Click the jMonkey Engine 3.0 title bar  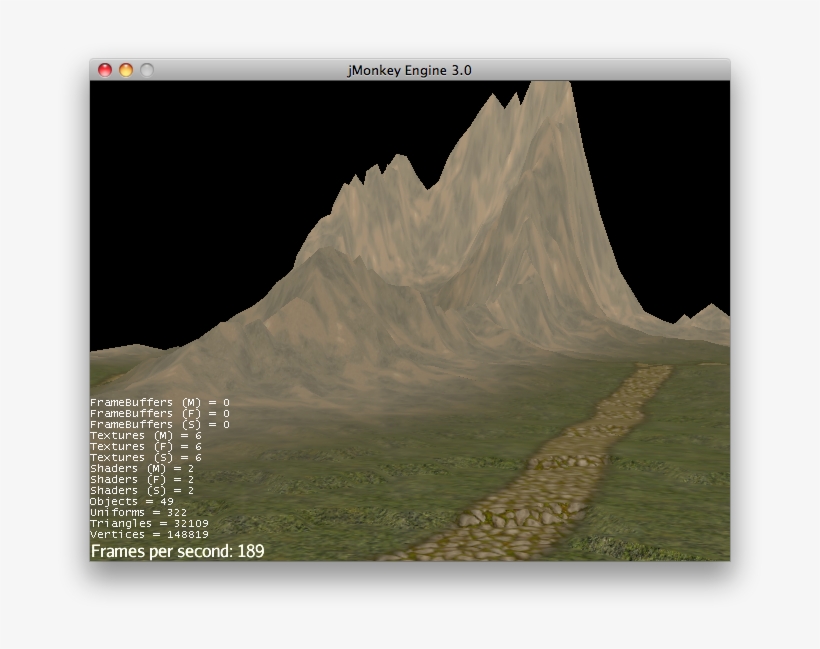coord(408,70)
